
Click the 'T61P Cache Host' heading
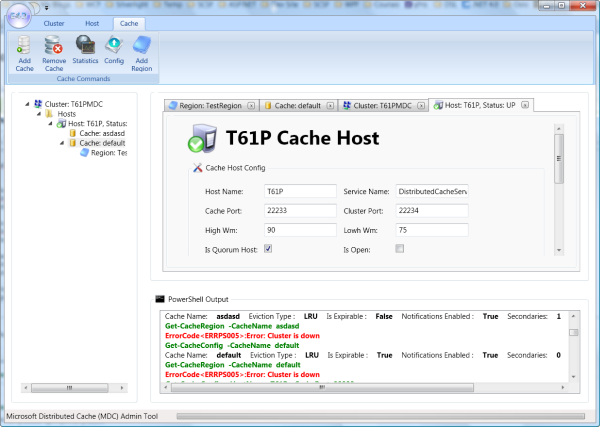point(302,138)
